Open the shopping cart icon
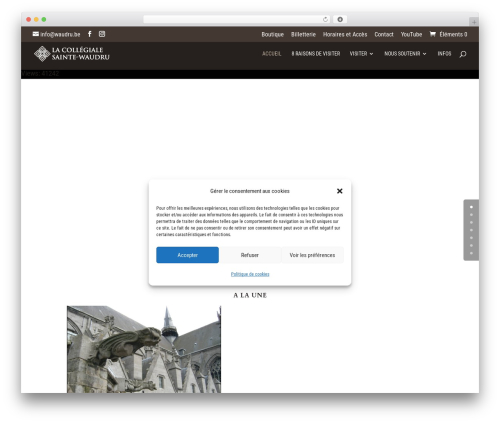Screen dimensions: 500x423 [433, 34]
